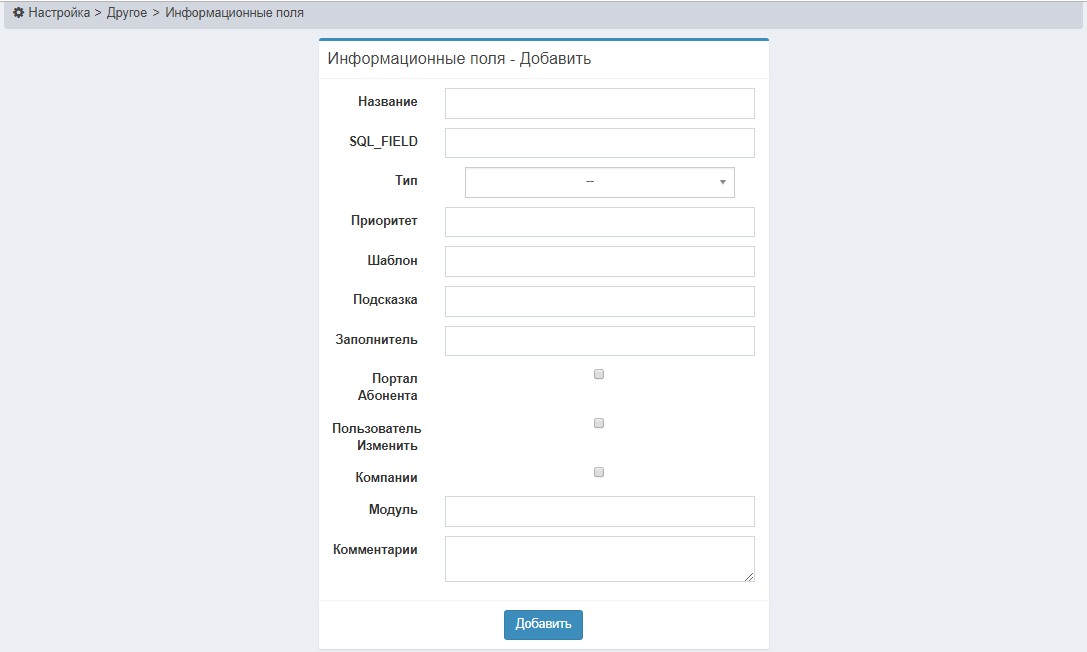The width and height of the screenshot is (1087, 652).
Task: Open the Тип dropdown list
Action: pyautogui.click(x=589, y=182)
